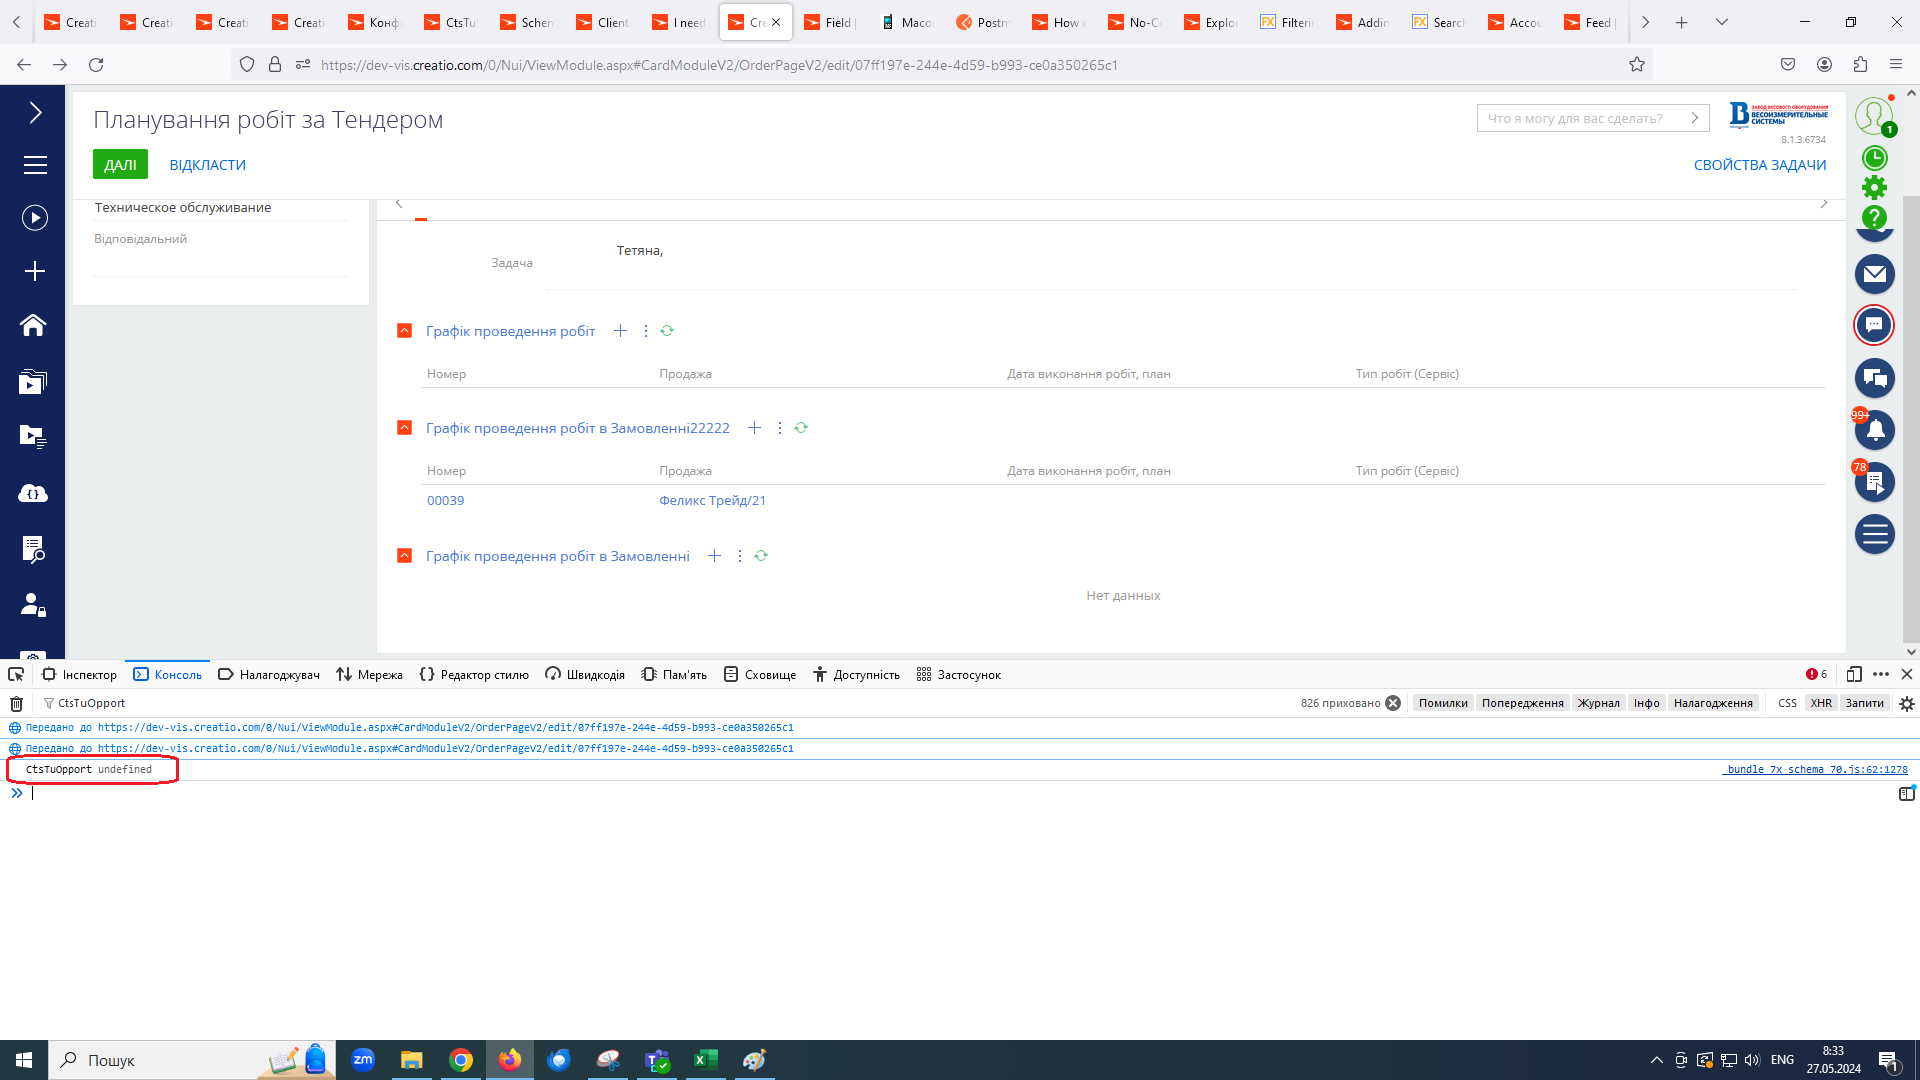Open Феликс Трейд/21 sale link

pyautogui.click(x=712, y=501)
